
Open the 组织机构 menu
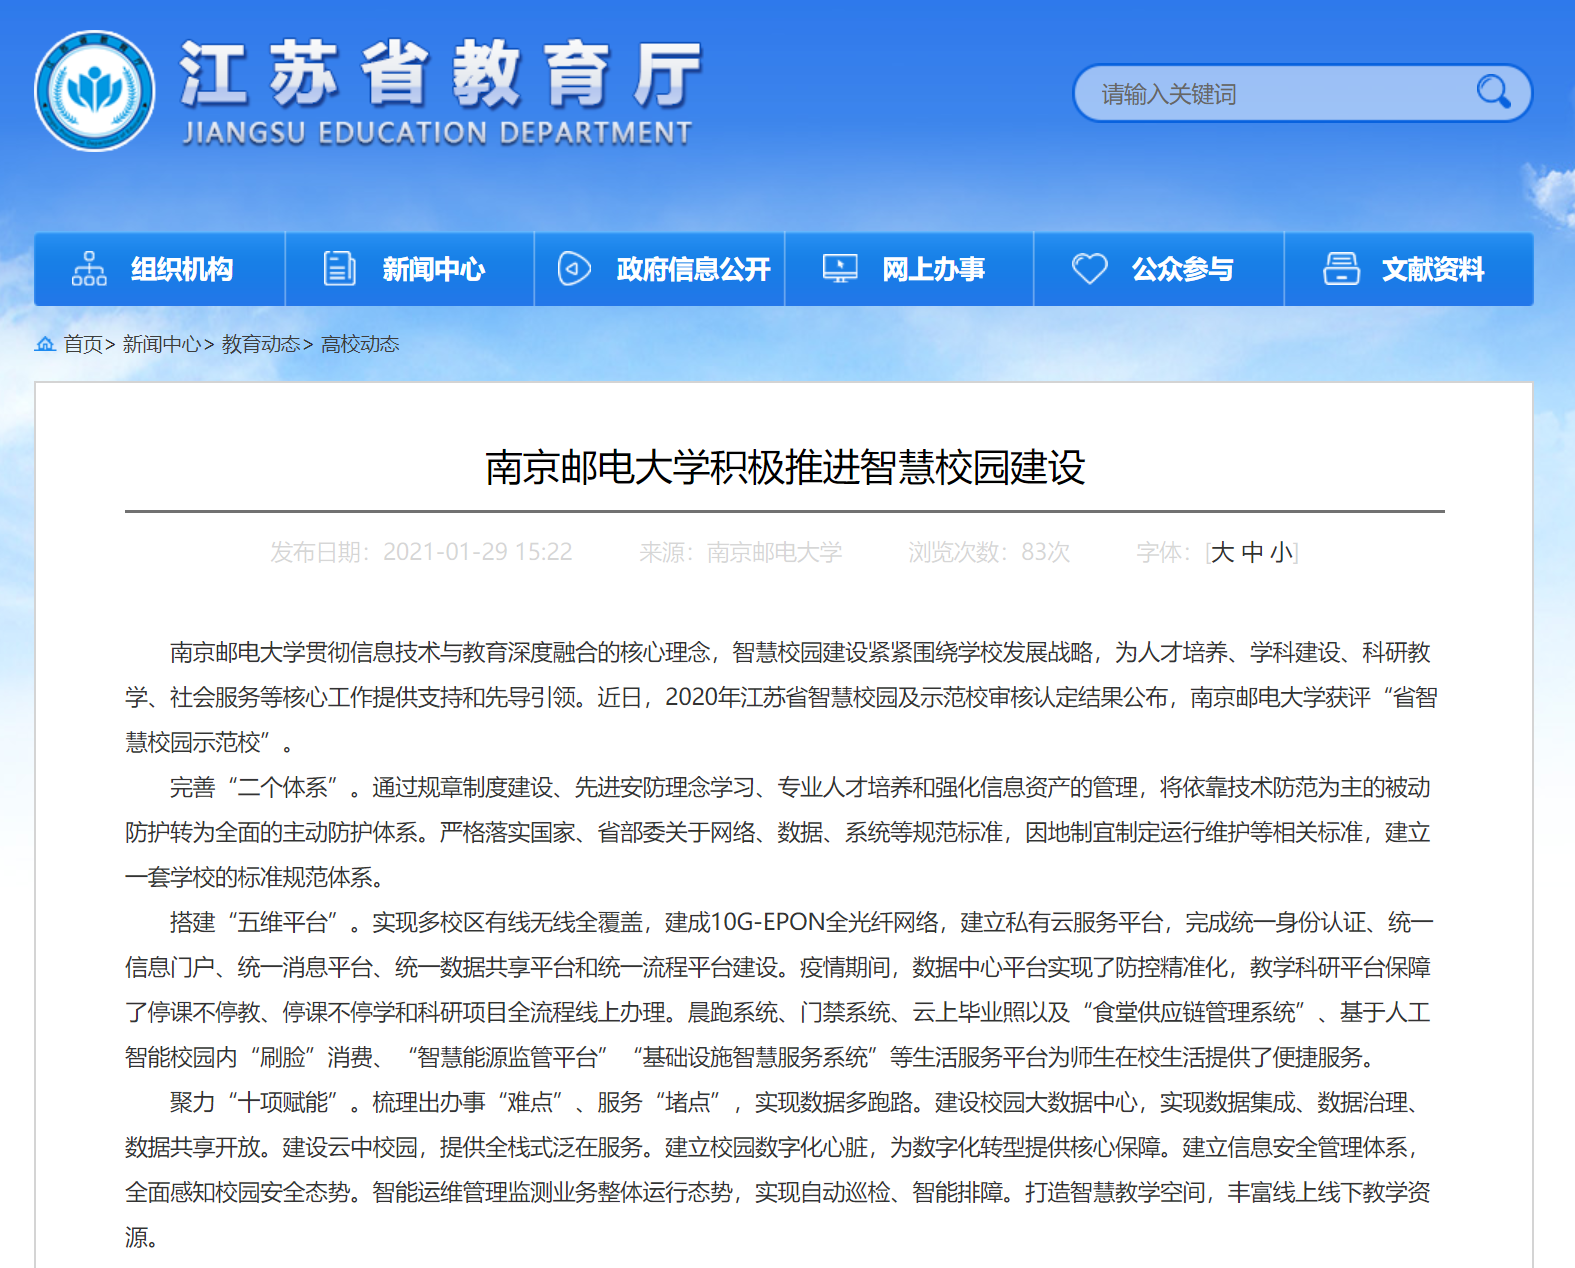click(x=182, y=269)
